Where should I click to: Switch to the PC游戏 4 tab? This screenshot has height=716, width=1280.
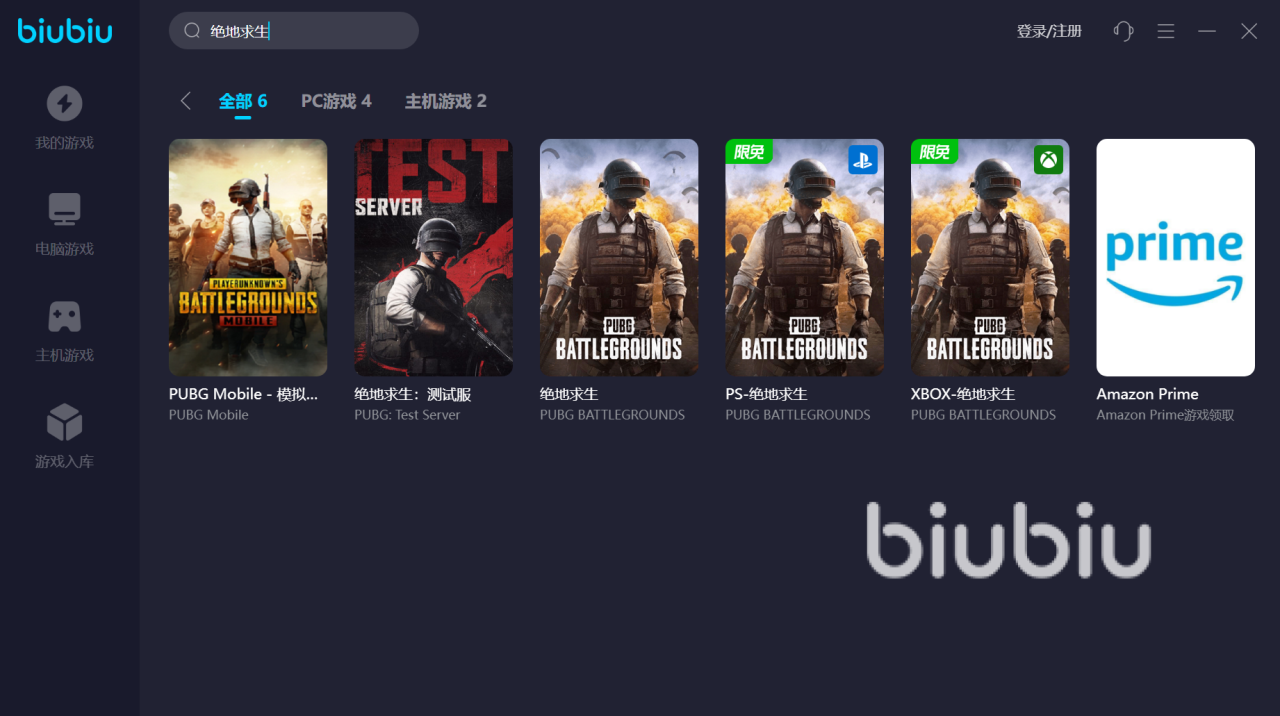[336, 101]
